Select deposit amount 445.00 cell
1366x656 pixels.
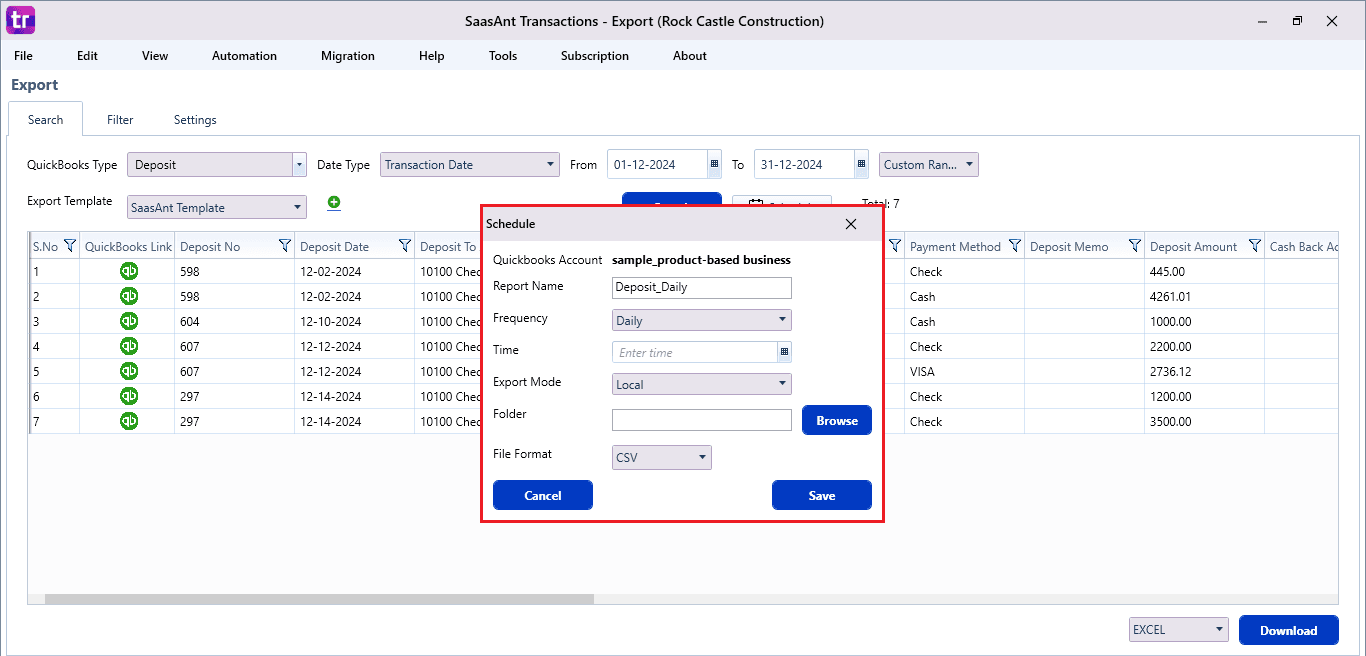click(x=1204, y=272)
